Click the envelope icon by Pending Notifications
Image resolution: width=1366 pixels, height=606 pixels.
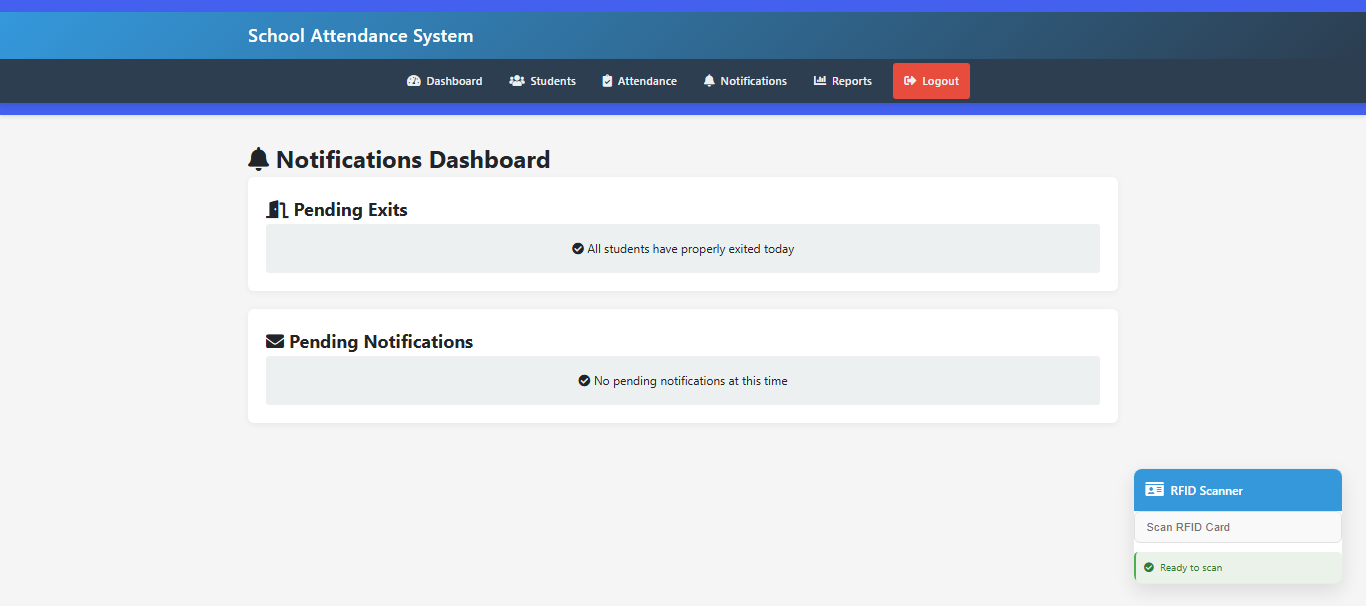tap(275, 342)
